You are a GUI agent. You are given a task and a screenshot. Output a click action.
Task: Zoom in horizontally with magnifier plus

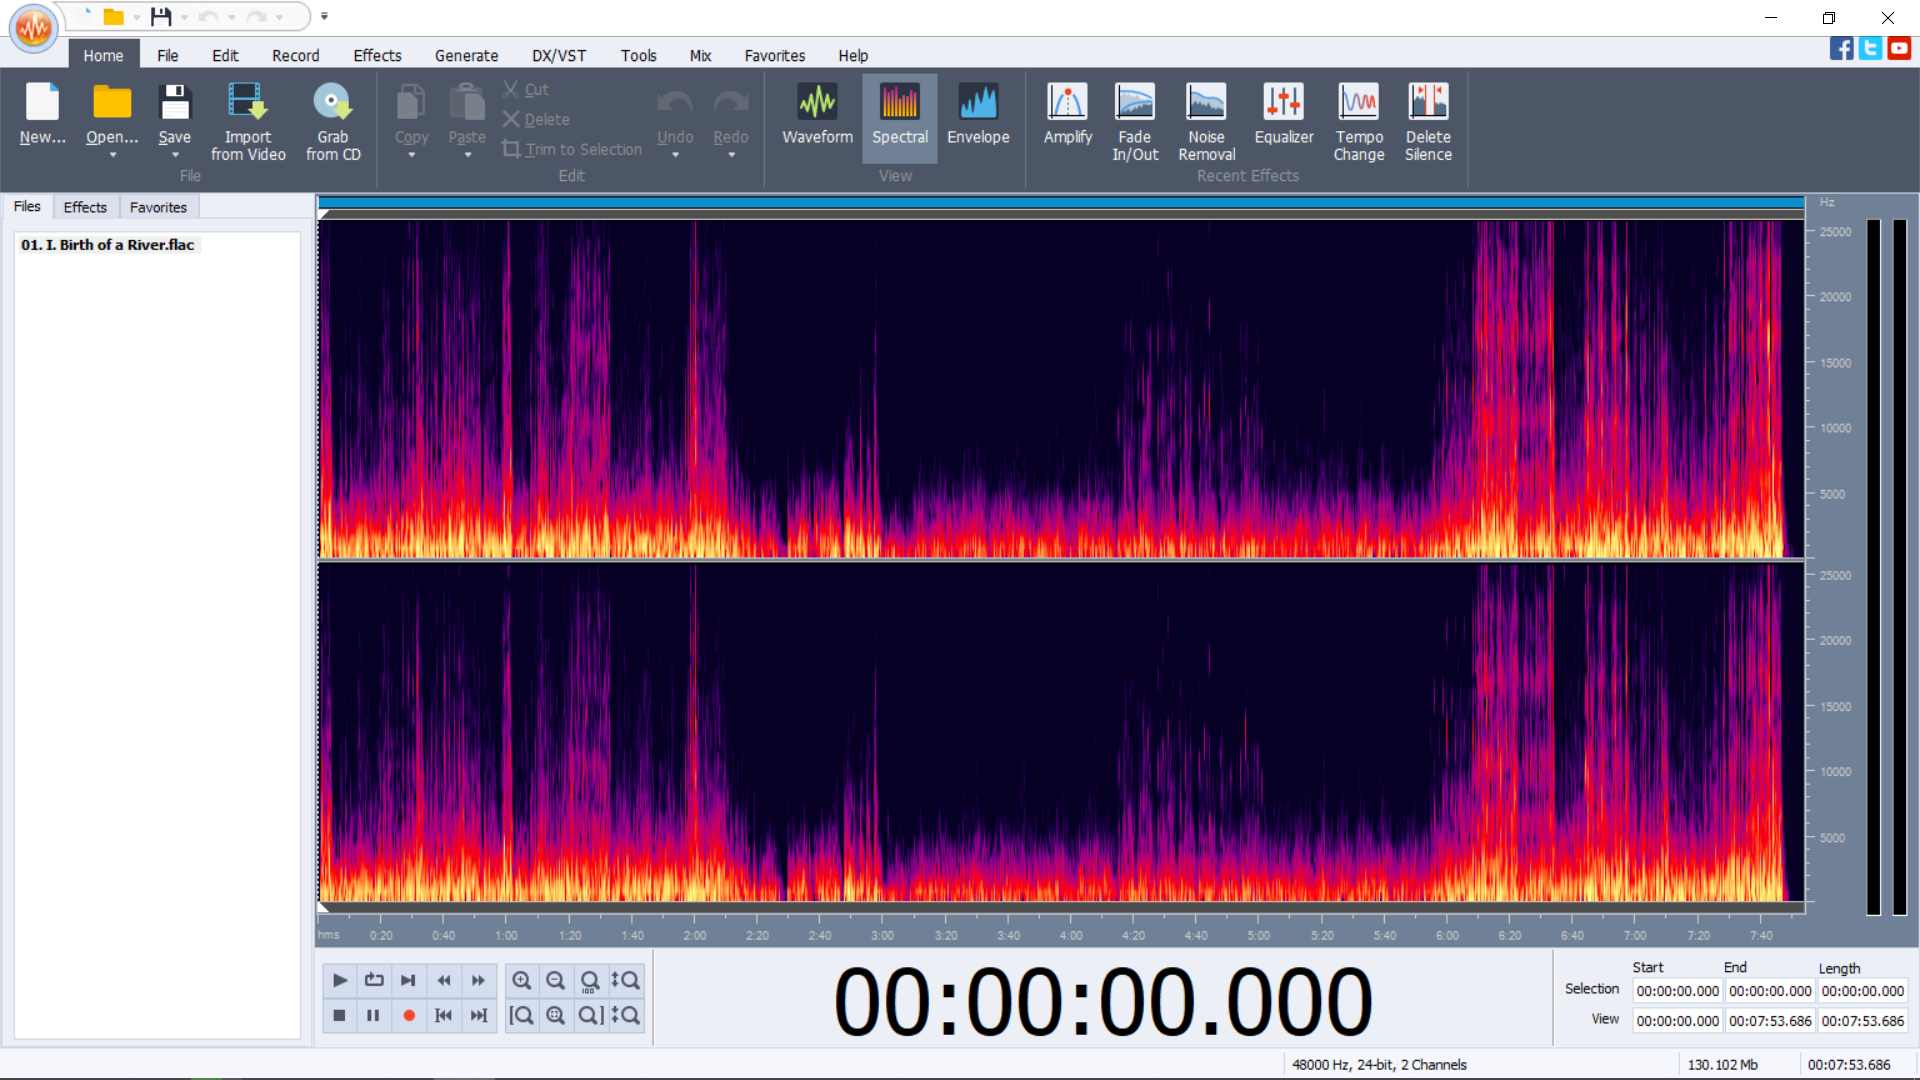[x=521, y=980]
